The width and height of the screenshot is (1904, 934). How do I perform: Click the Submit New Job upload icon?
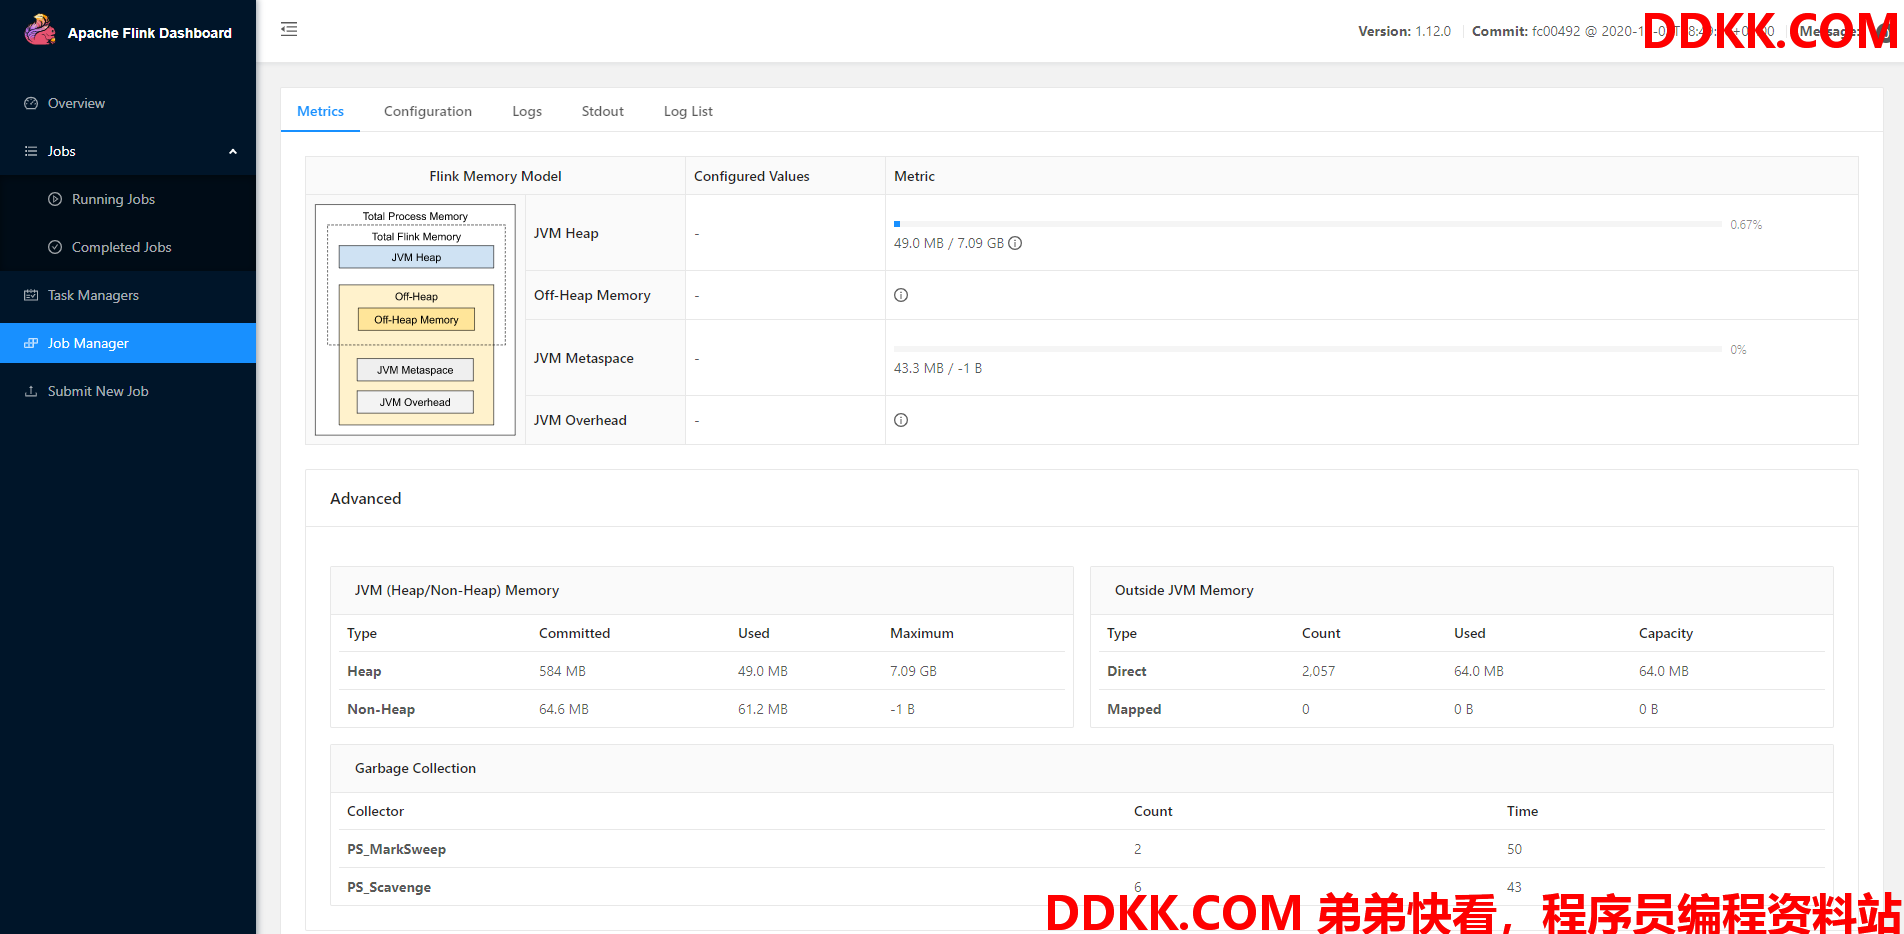[31, 391]
